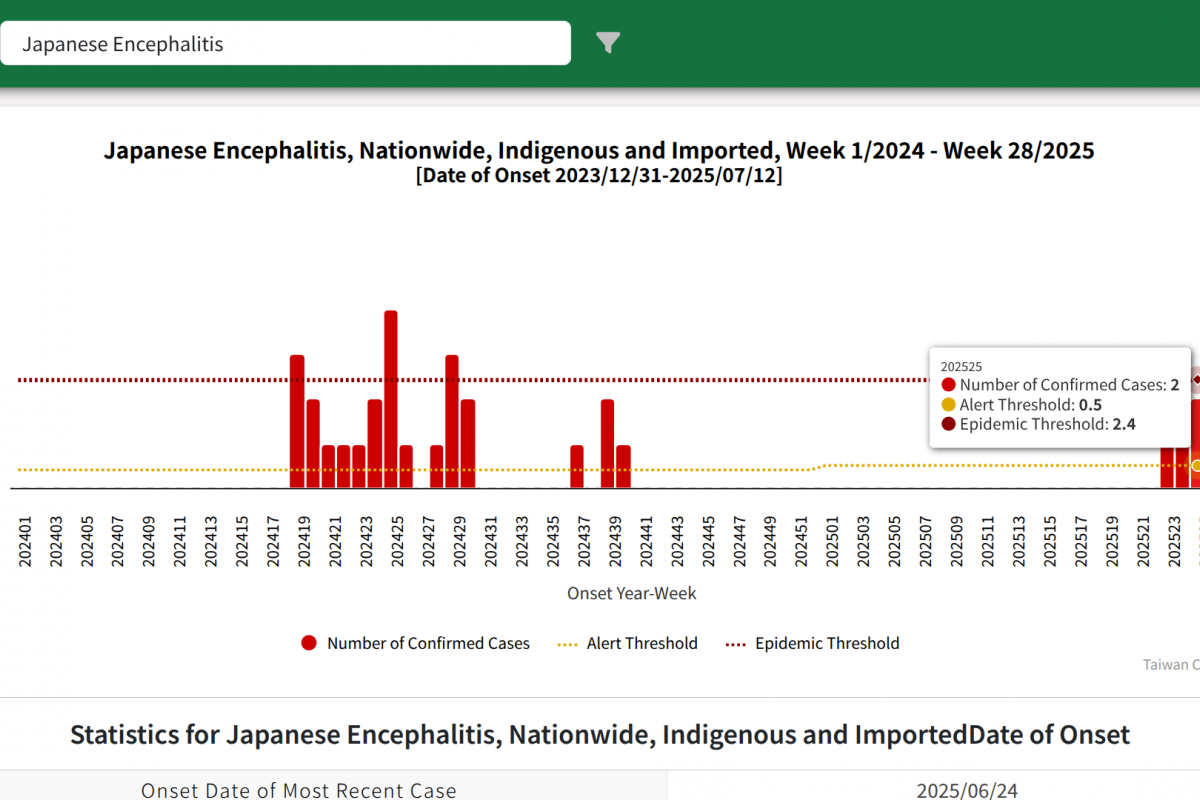The width and height of the screenshot is (1200, 800).
Task: Click the chart title Japanese Encephalitis, Nationwide
Action: point(599,151)
